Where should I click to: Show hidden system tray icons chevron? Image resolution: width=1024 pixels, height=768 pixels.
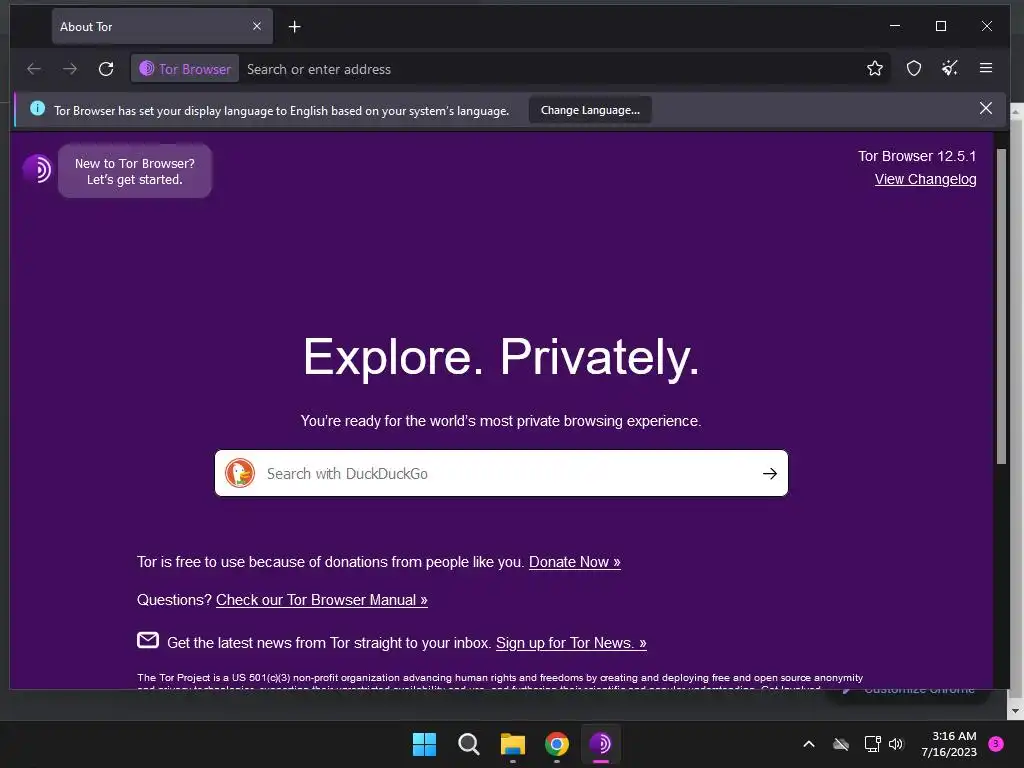tap(808, 744)
